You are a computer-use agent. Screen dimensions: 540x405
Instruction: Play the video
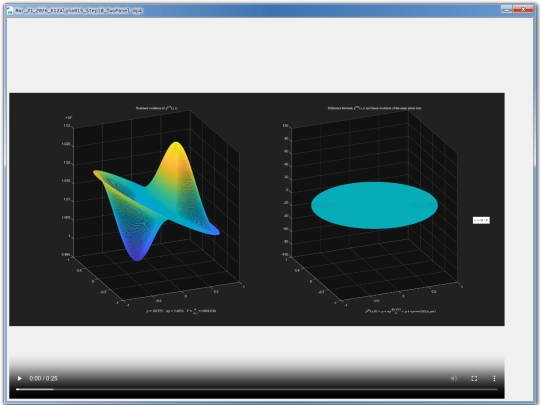(x=20, y=378)
